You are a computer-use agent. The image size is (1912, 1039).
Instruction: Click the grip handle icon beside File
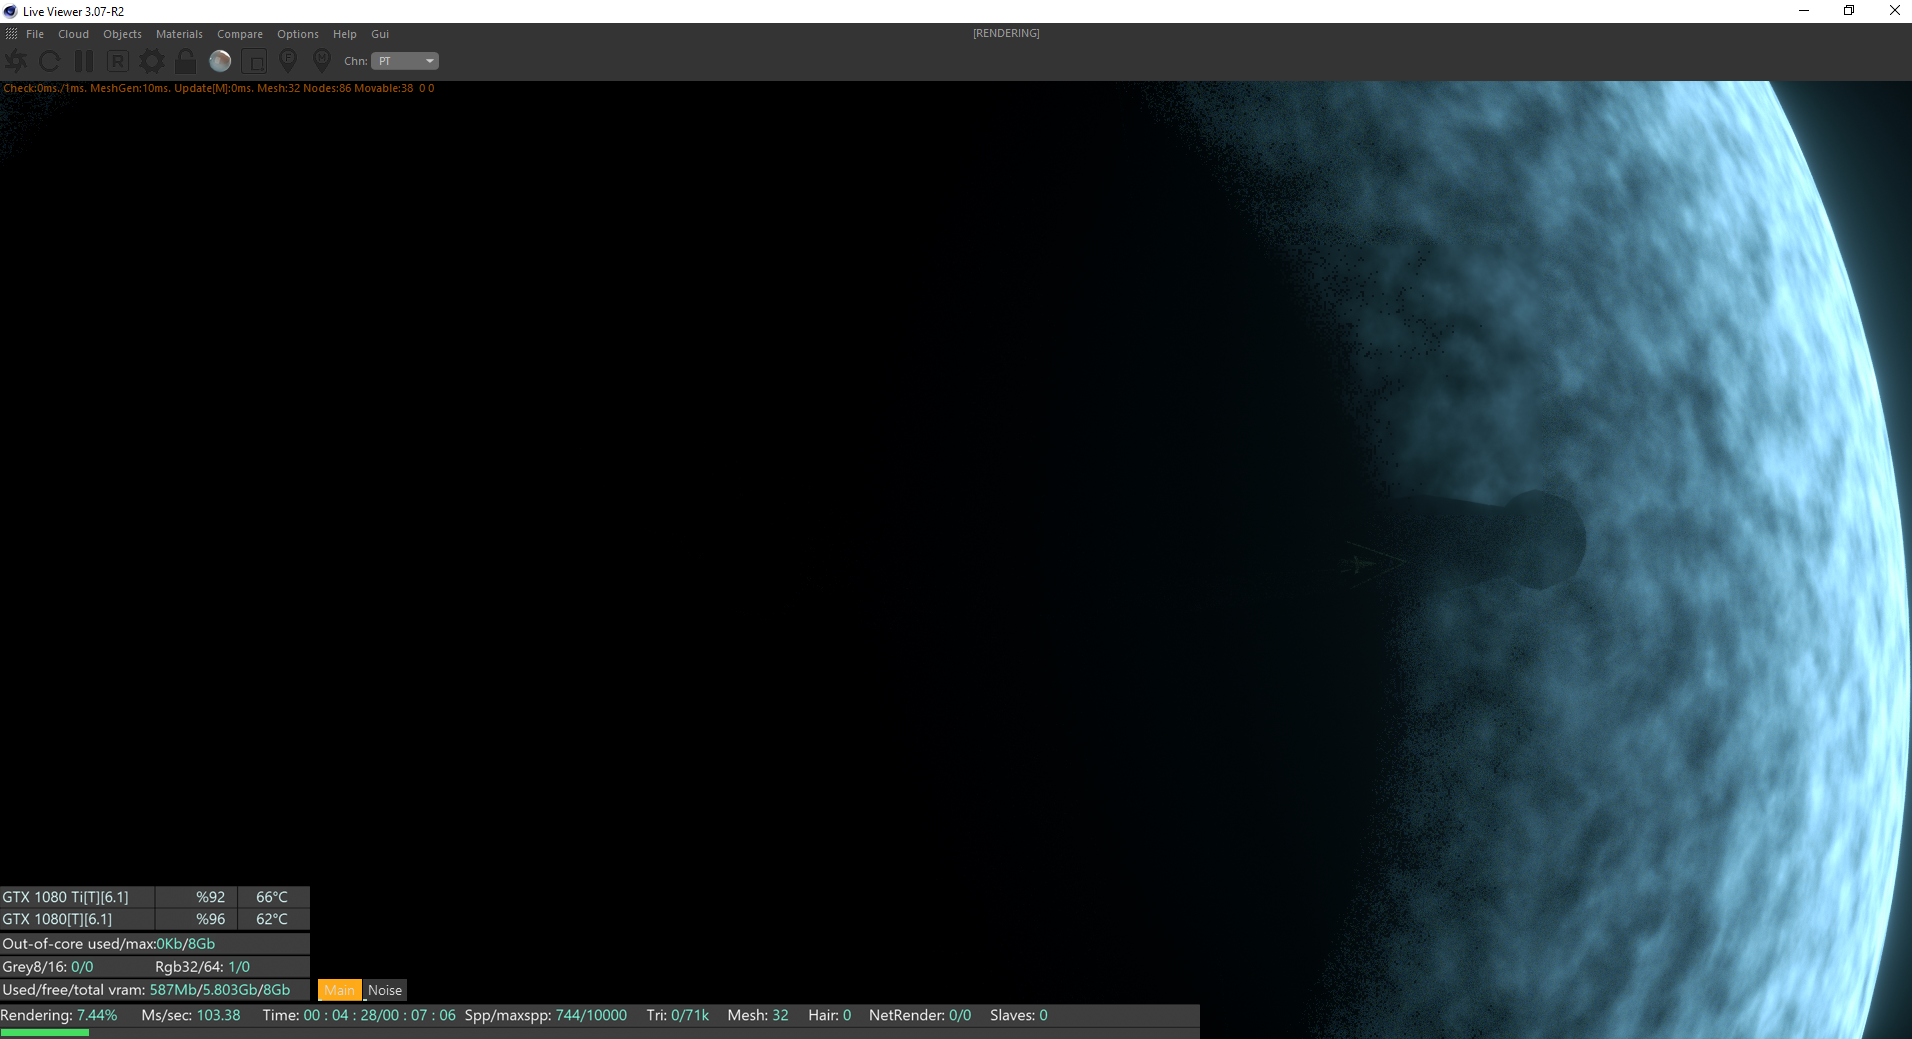click(11, 34)
